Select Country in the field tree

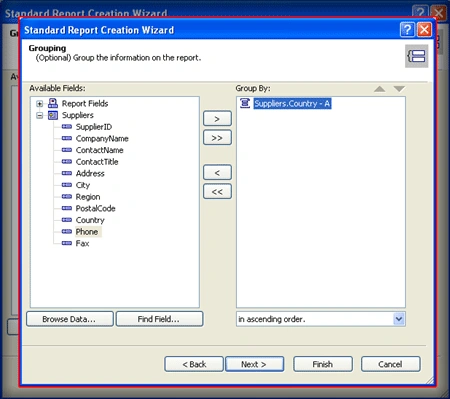point(90,220)
